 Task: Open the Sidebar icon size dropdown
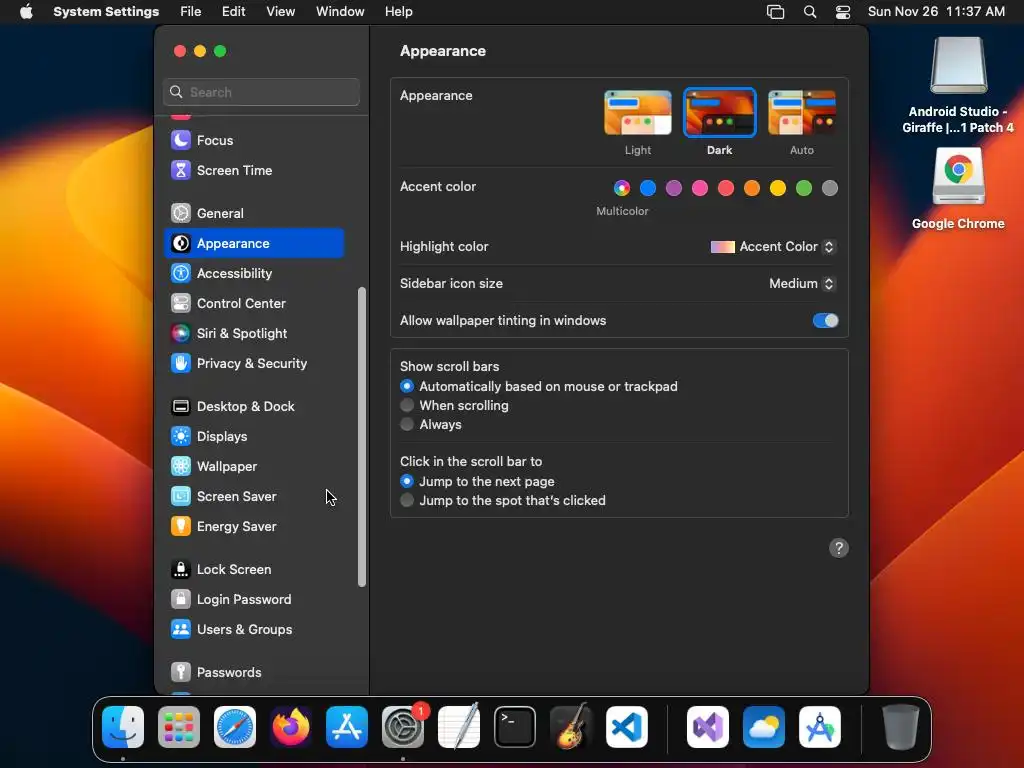[x=802, y=283]
